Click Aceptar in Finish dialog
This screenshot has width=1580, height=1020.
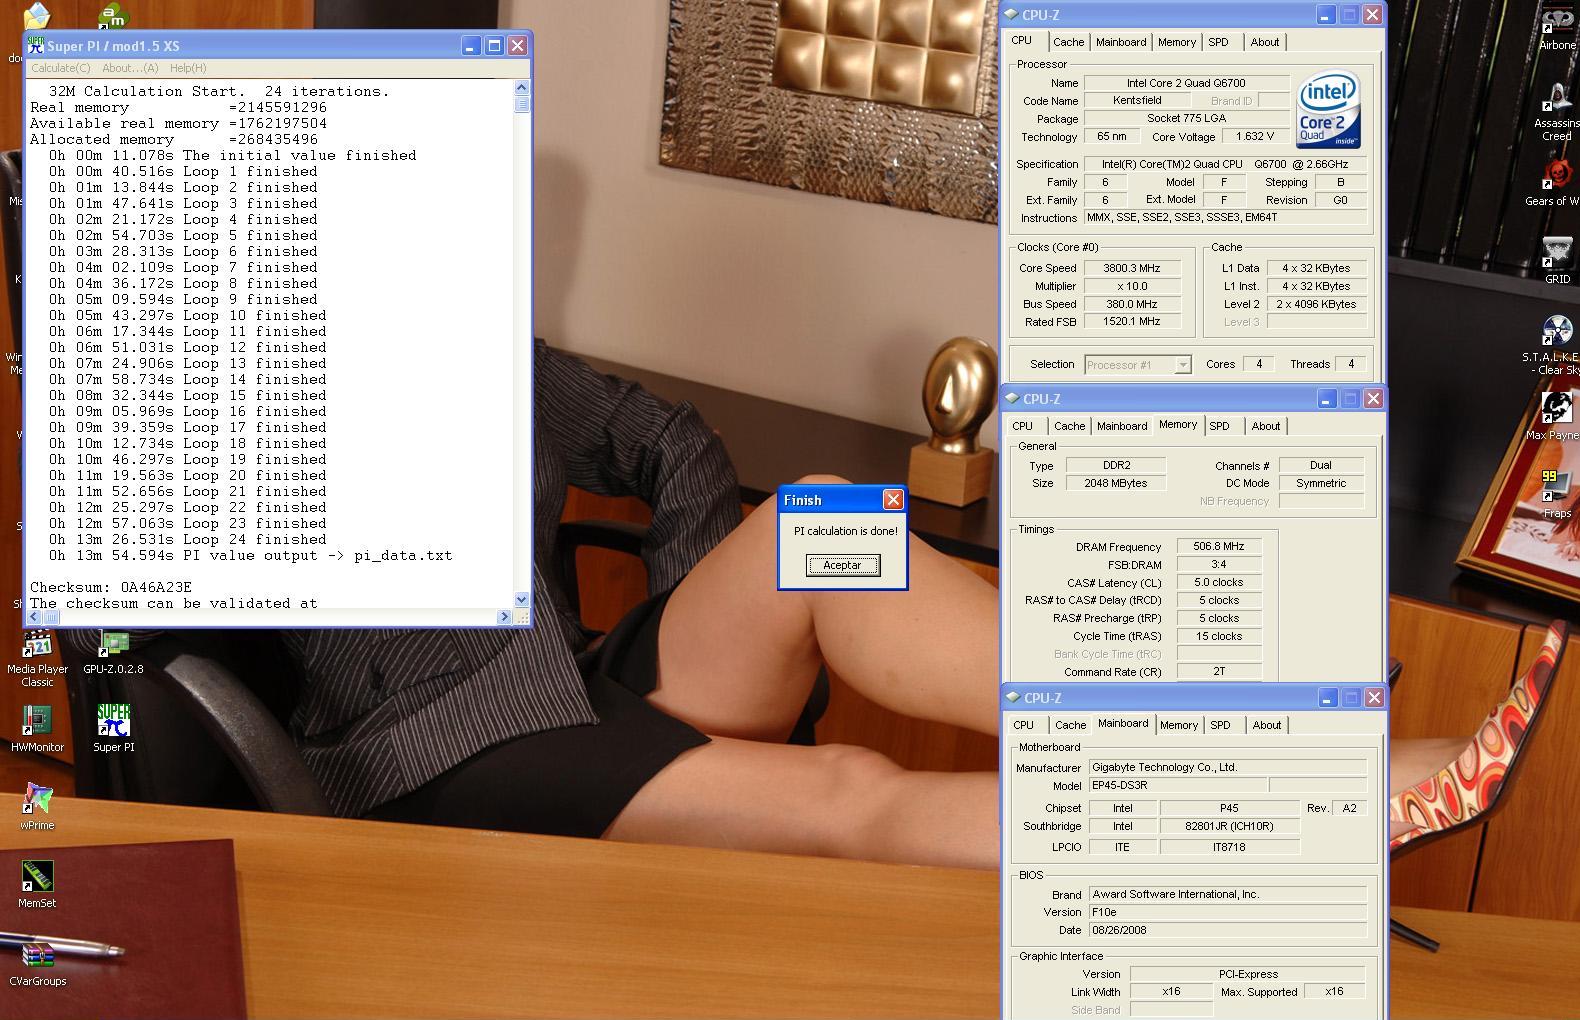click(842, 565)
